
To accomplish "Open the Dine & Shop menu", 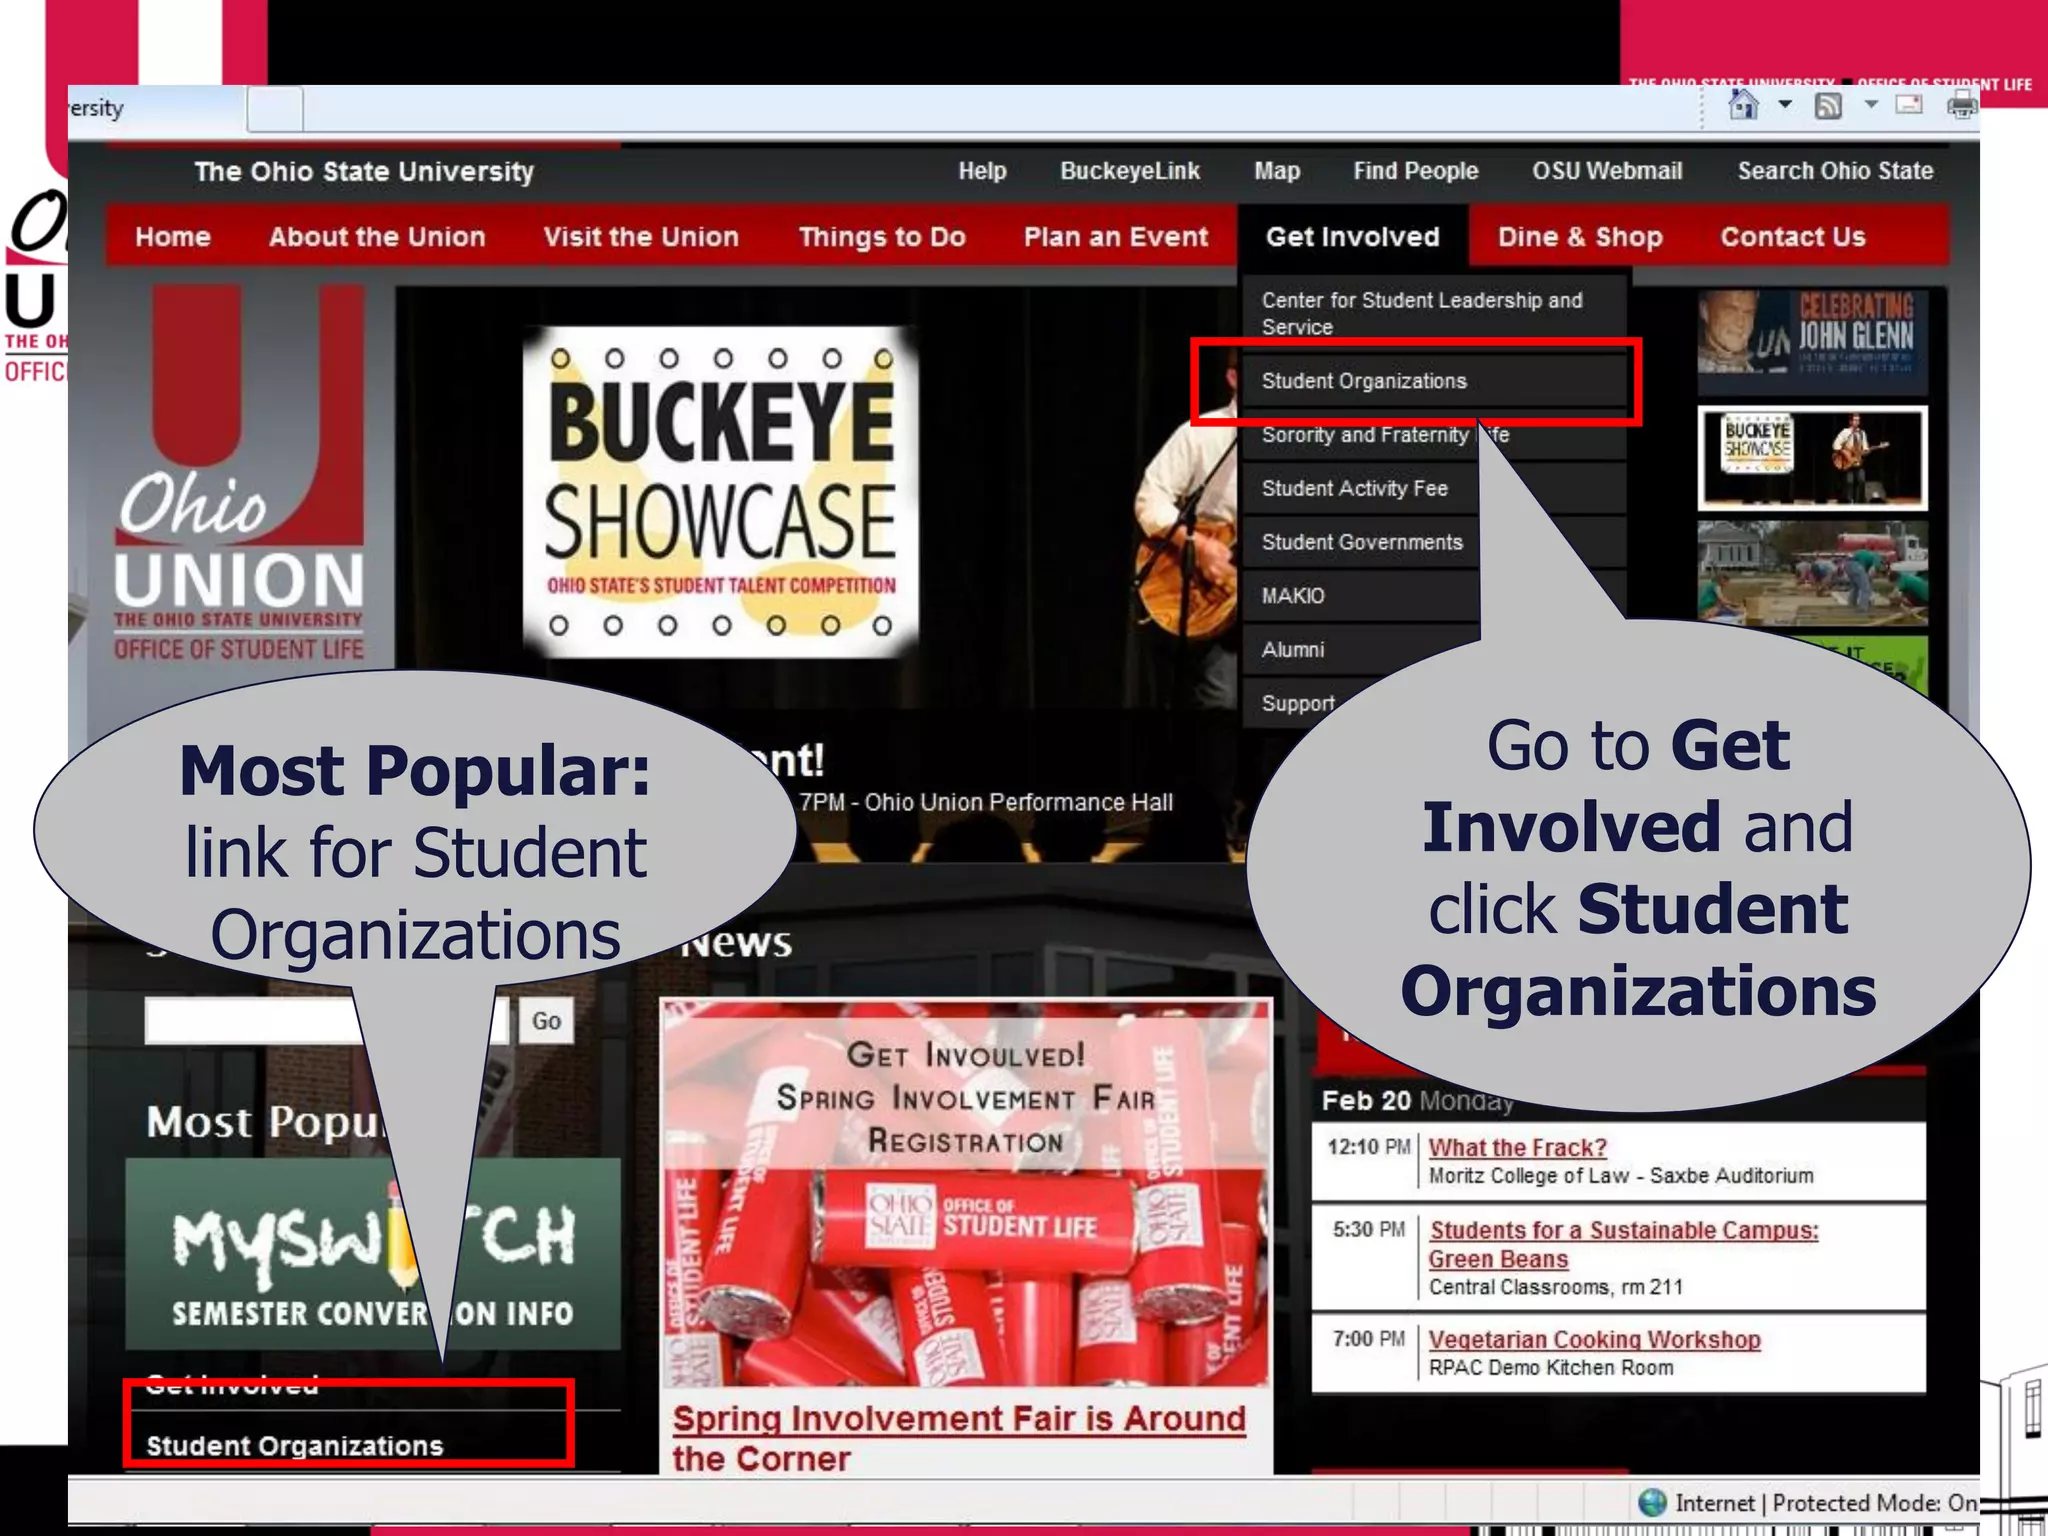I will click(x=1580, y=237).
